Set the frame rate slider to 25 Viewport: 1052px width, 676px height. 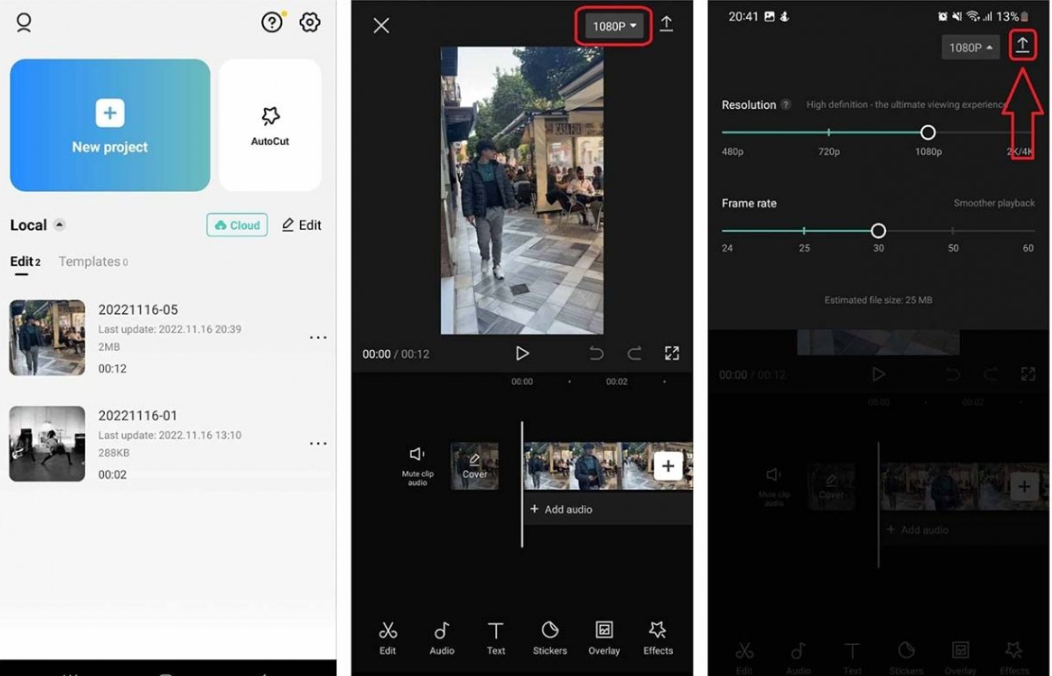pos(804,231)
